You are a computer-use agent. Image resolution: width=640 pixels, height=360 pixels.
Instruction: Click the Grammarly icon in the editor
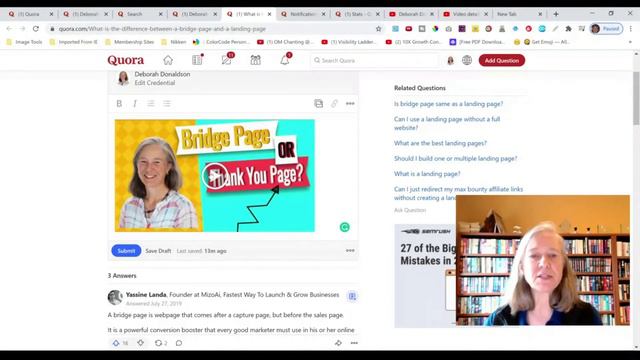pos(344,227)
